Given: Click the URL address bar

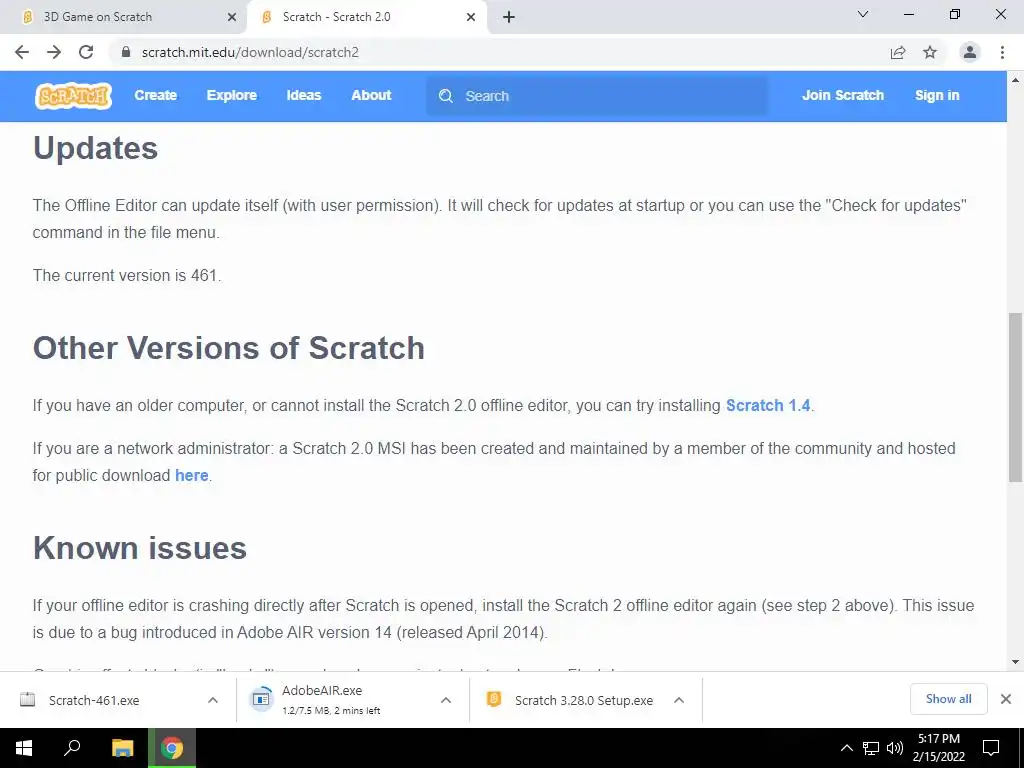Looking at the screenshot, I should 503,52.
